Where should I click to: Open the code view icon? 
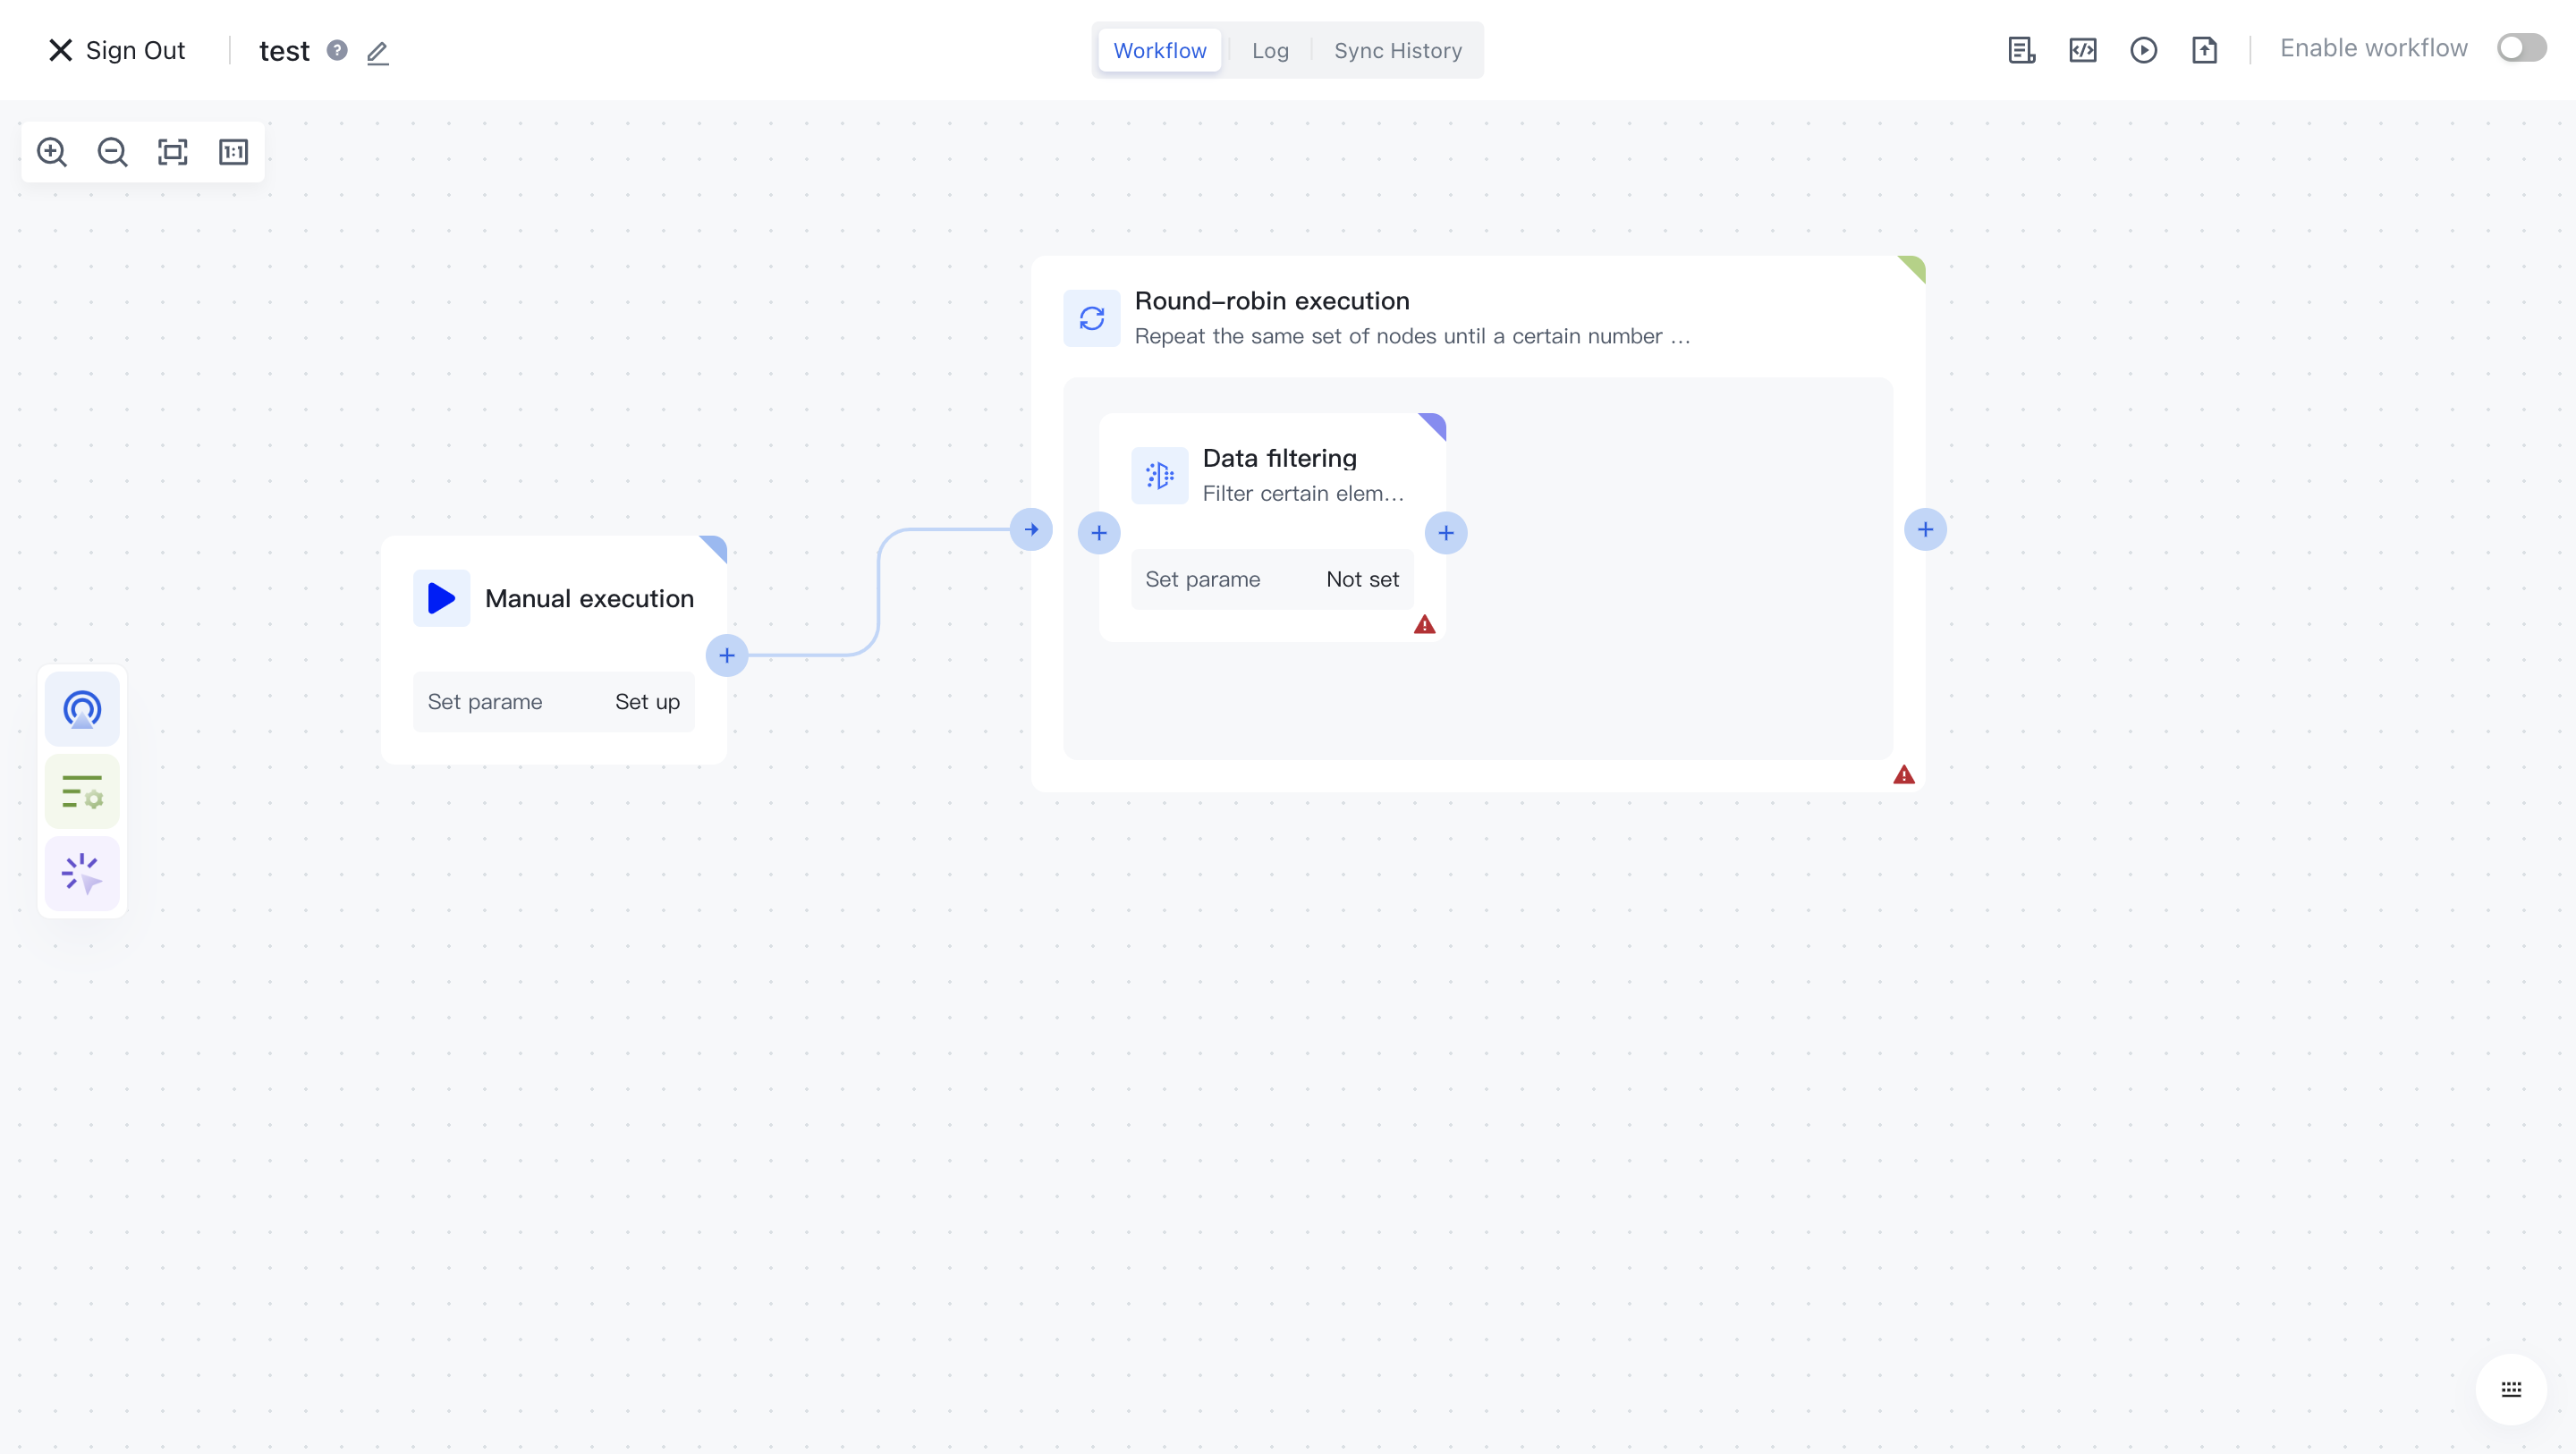click(x=2083, y=49)
